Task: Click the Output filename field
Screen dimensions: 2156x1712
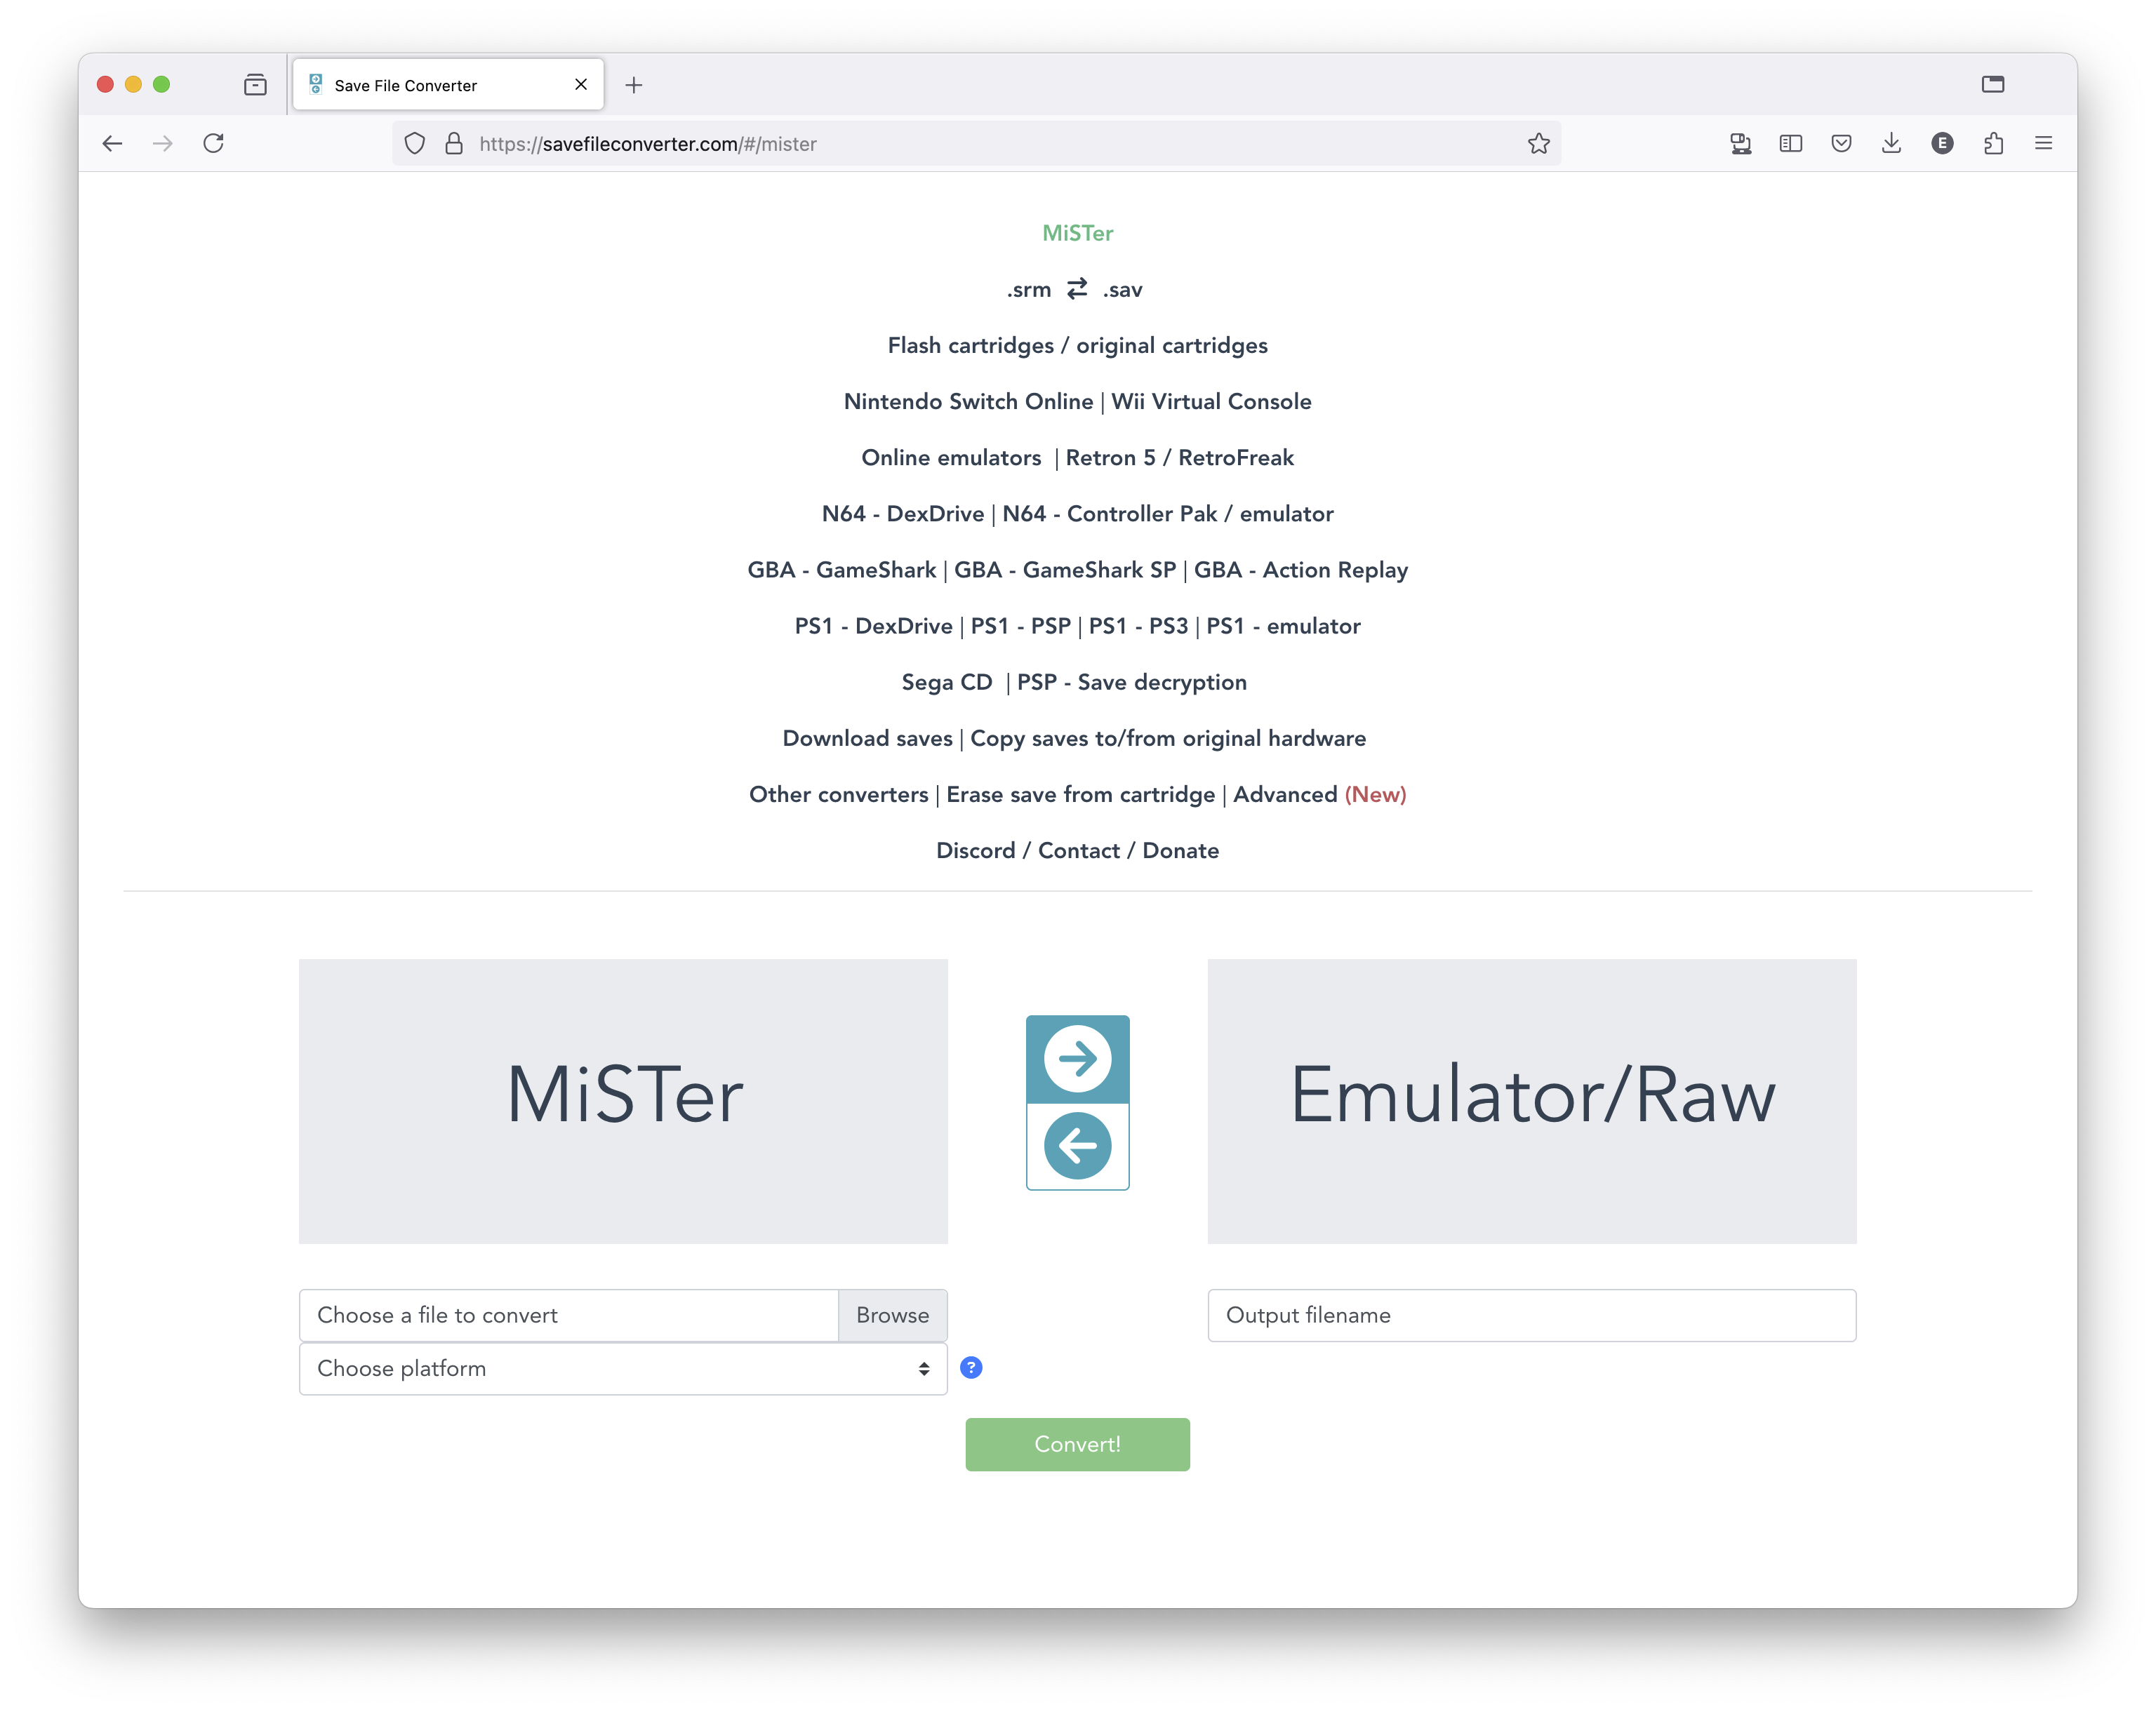Action: pos(1532,1315)
